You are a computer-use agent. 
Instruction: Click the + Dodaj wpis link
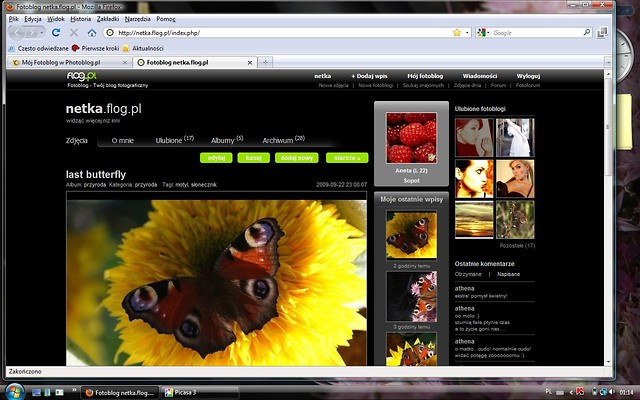point(369,76)
